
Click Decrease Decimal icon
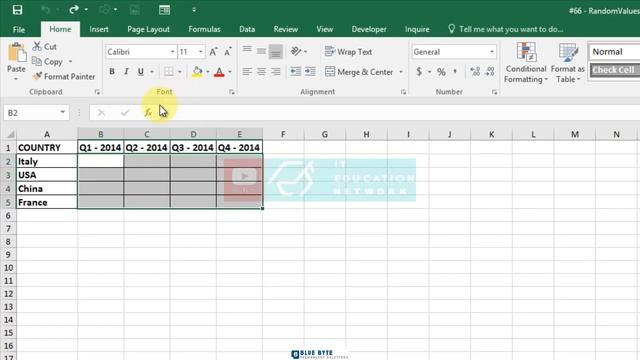pyautogui.click(x=490, y=72)
